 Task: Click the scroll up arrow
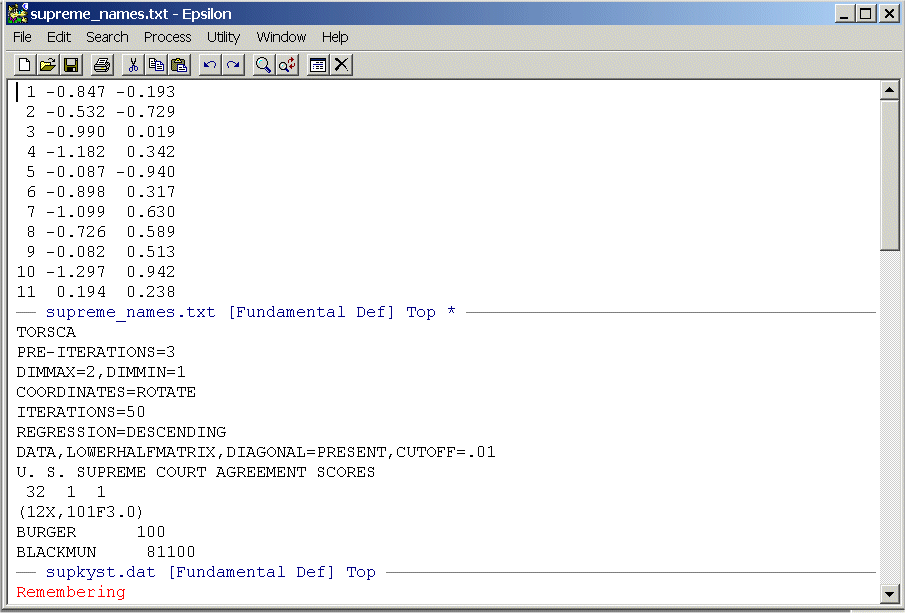click(x=889, y=91)
